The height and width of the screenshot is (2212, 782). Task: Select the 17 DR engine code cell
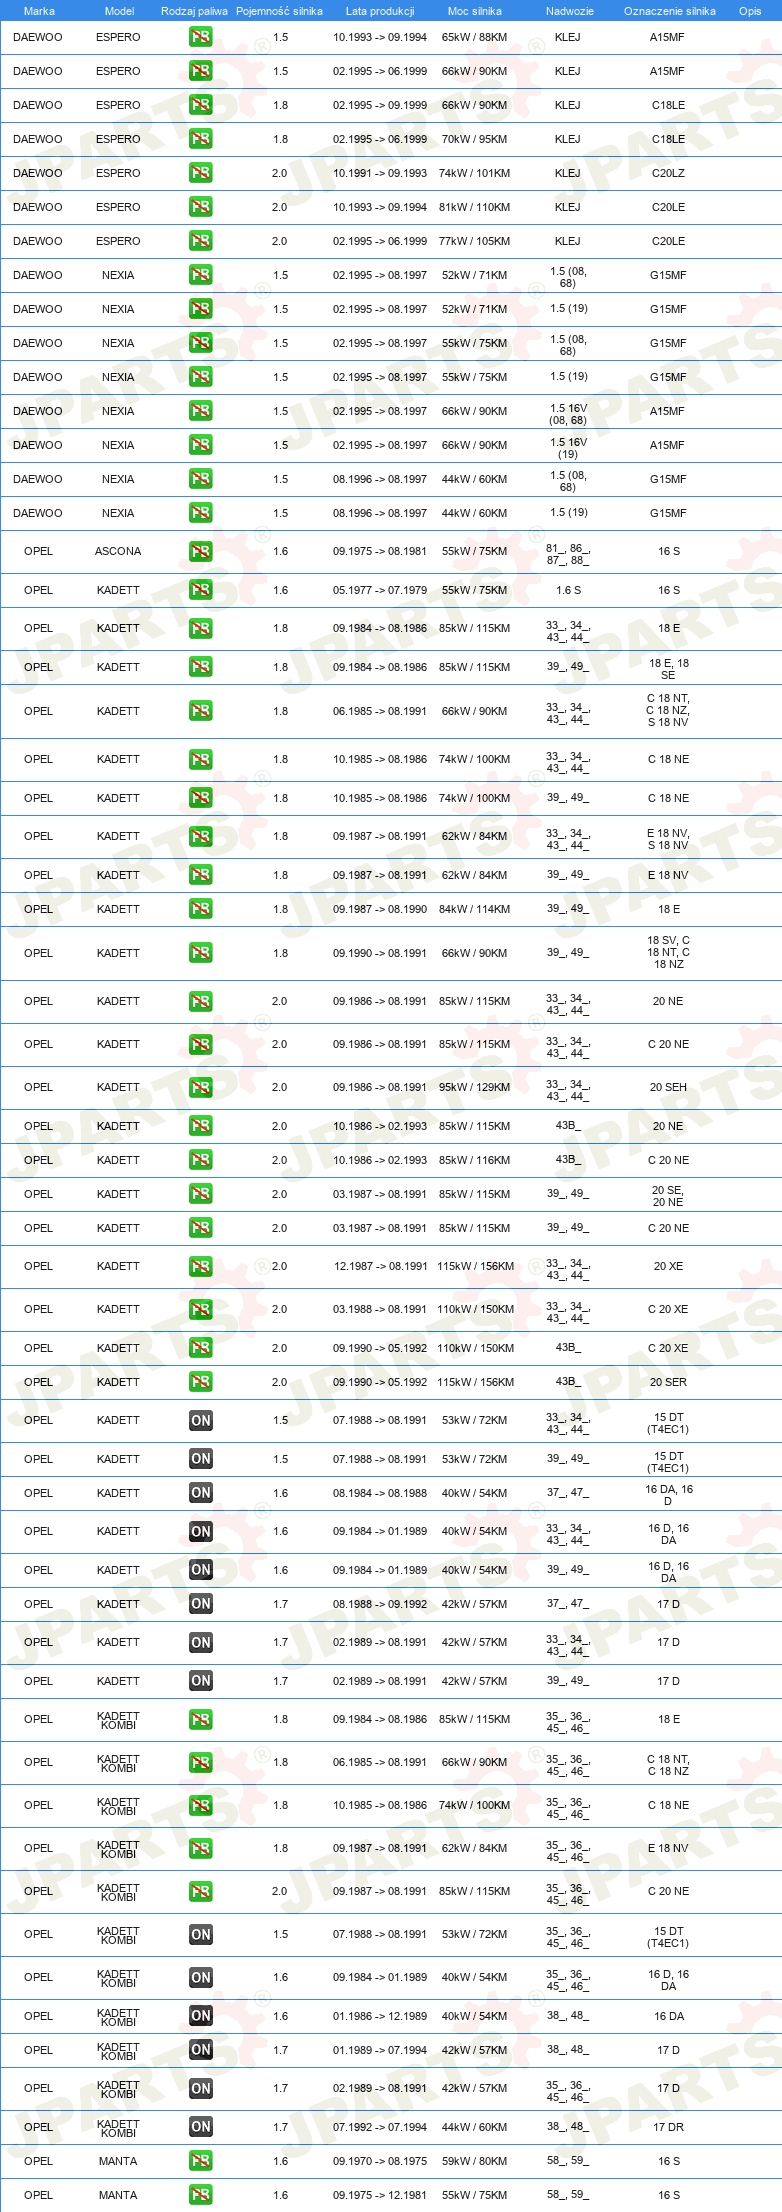[668, 2127]
